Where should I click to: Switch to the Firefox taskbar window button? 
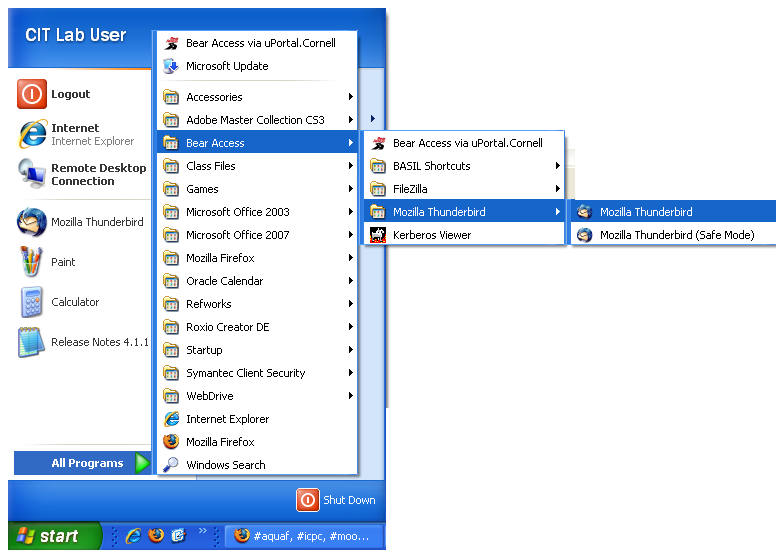click(304, 536)
